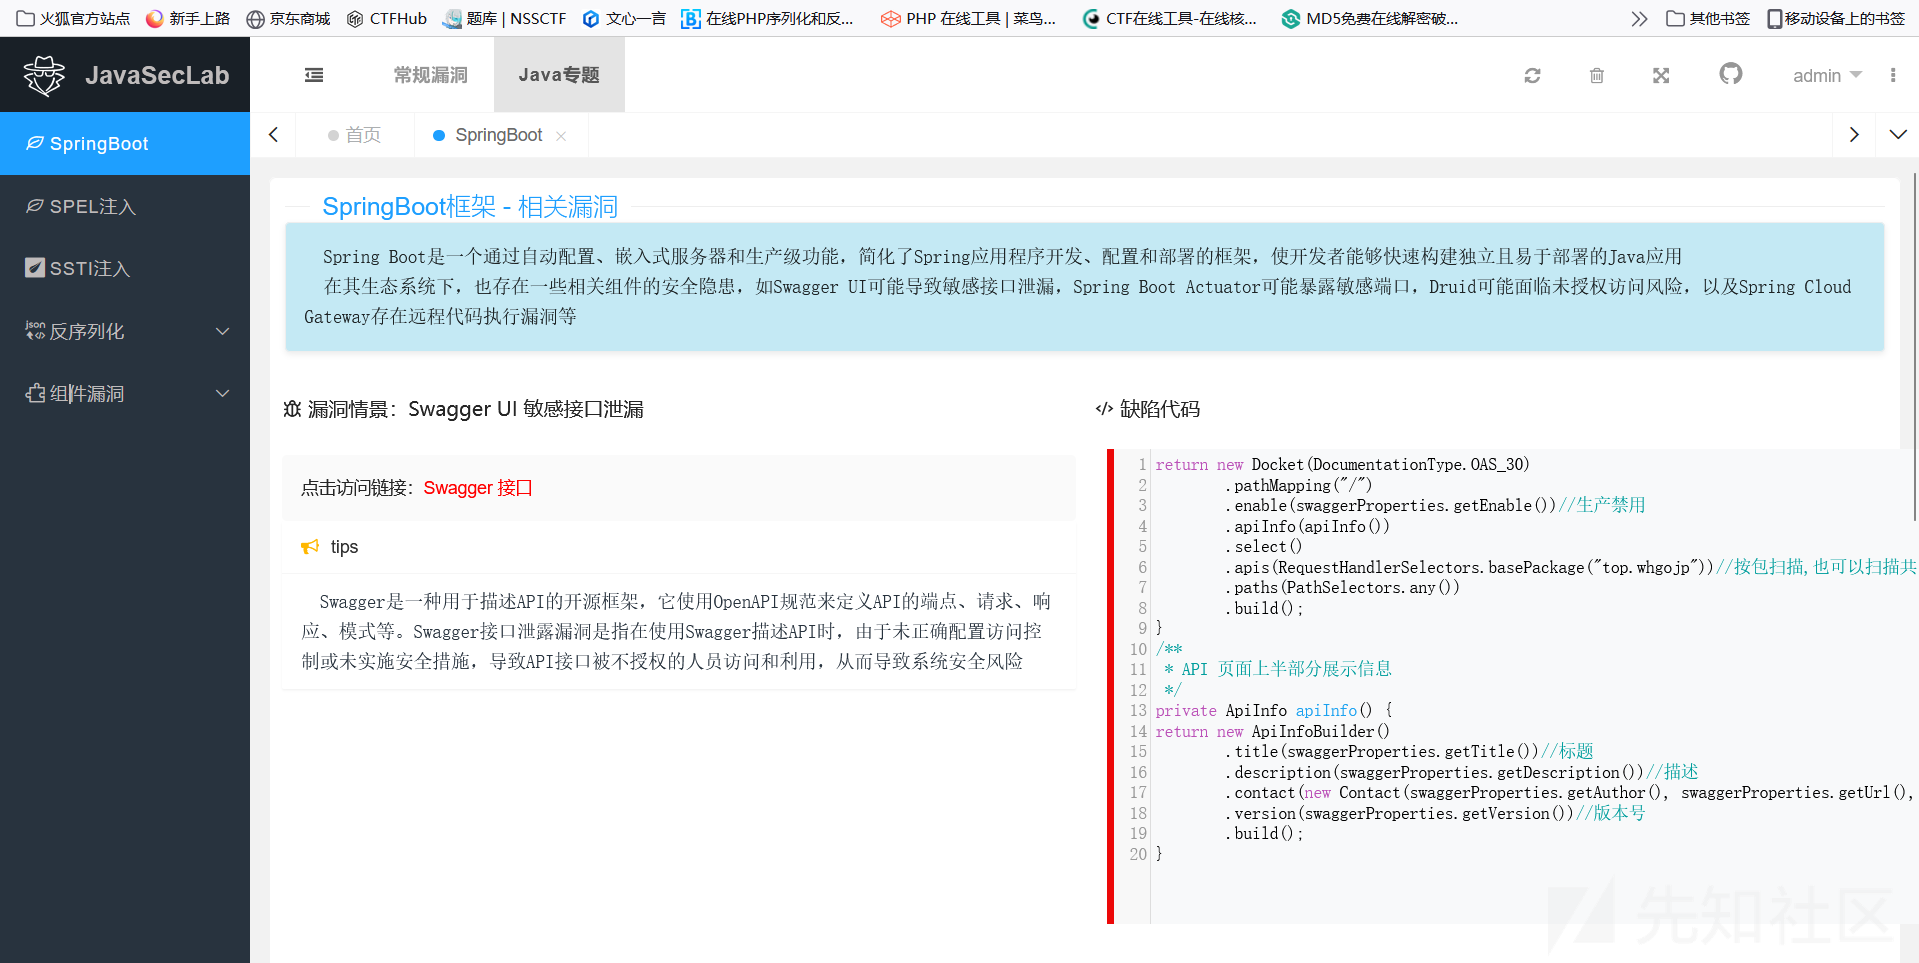Switch to the 首页 page tab
The width and height of the screenshot is (1919, 963).
click(355, 135)
